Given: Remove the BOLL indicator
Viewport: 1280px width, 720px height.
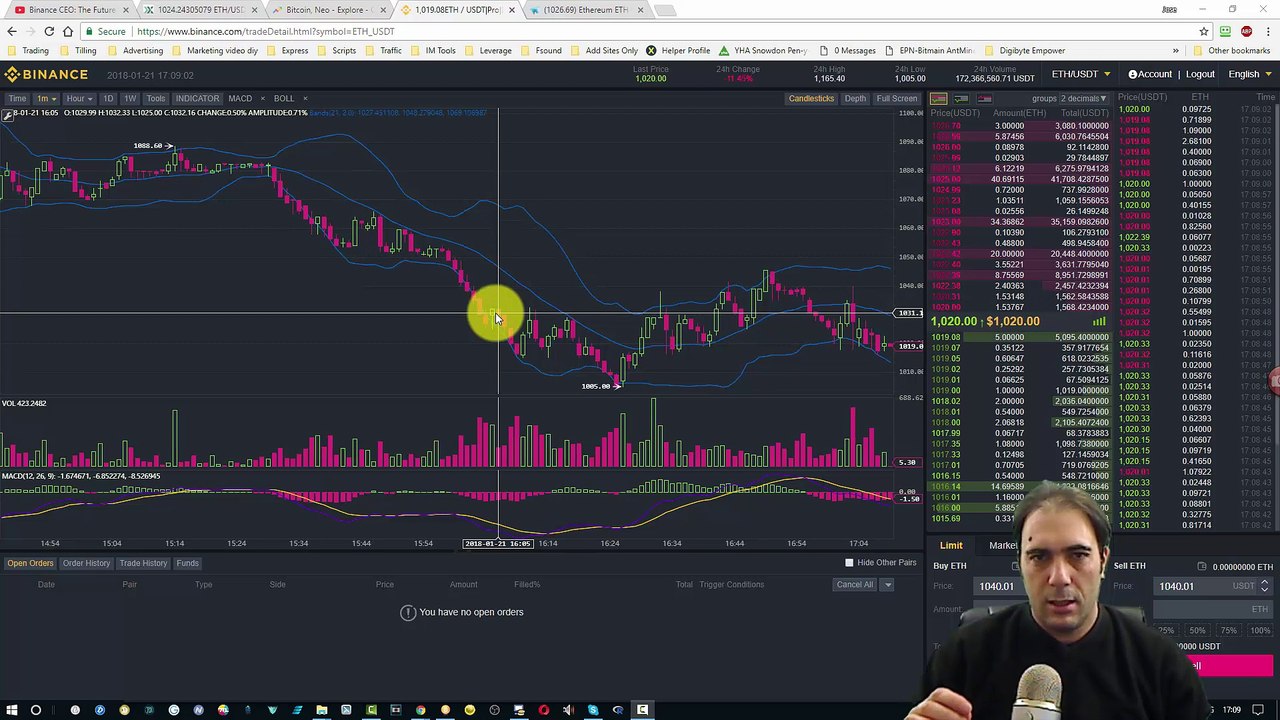Looking at the screenshot, I should 305,98.
